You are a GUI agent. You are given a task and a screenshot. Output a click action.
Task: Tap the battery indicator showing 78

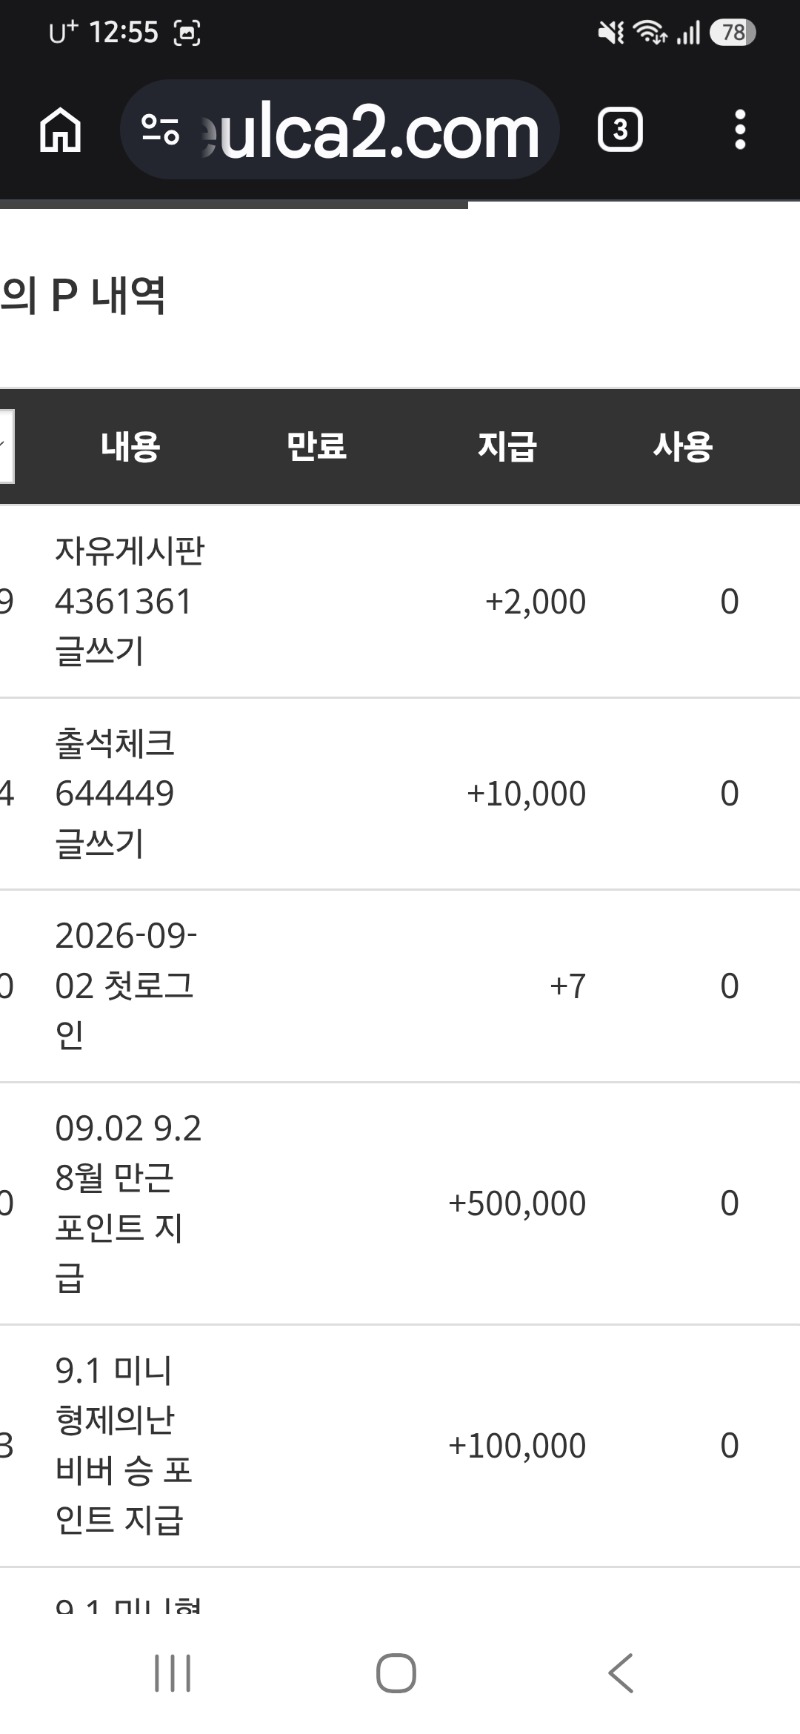[x=733, y=33]
